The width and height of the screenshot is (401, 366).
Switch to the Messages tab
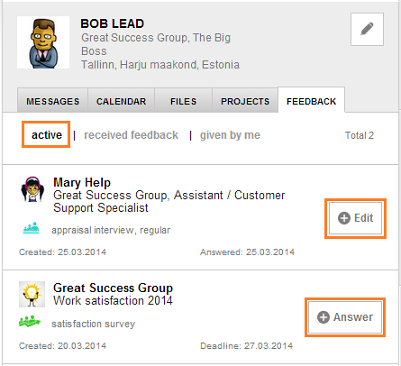[53, 100]
